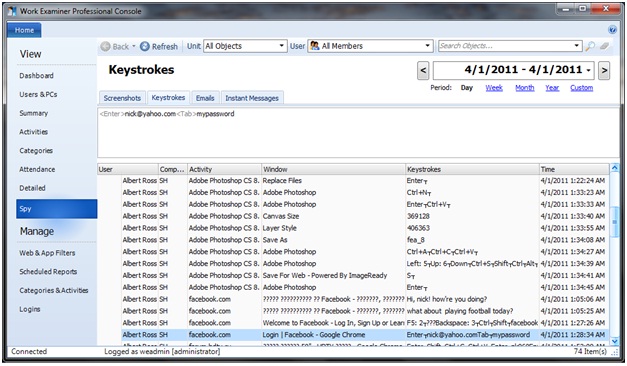Viewport: 627px width, 366px height.
Task: Open the Emails tab
Action: 205,98
